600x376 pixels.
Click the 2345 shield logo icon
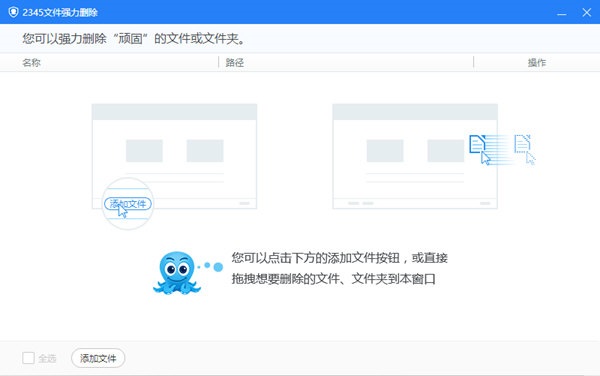(x=13, y=12)
